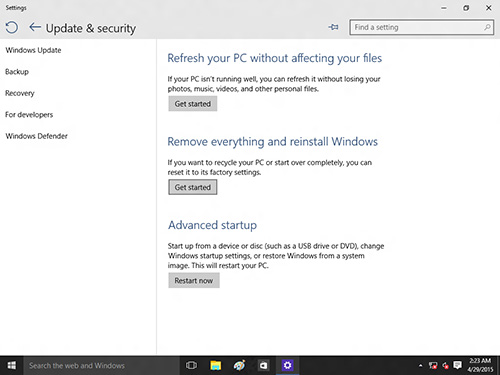The height and width of the screenshot is (375, 500).
Task: Open the Backup section
Action: coord(17,72)
